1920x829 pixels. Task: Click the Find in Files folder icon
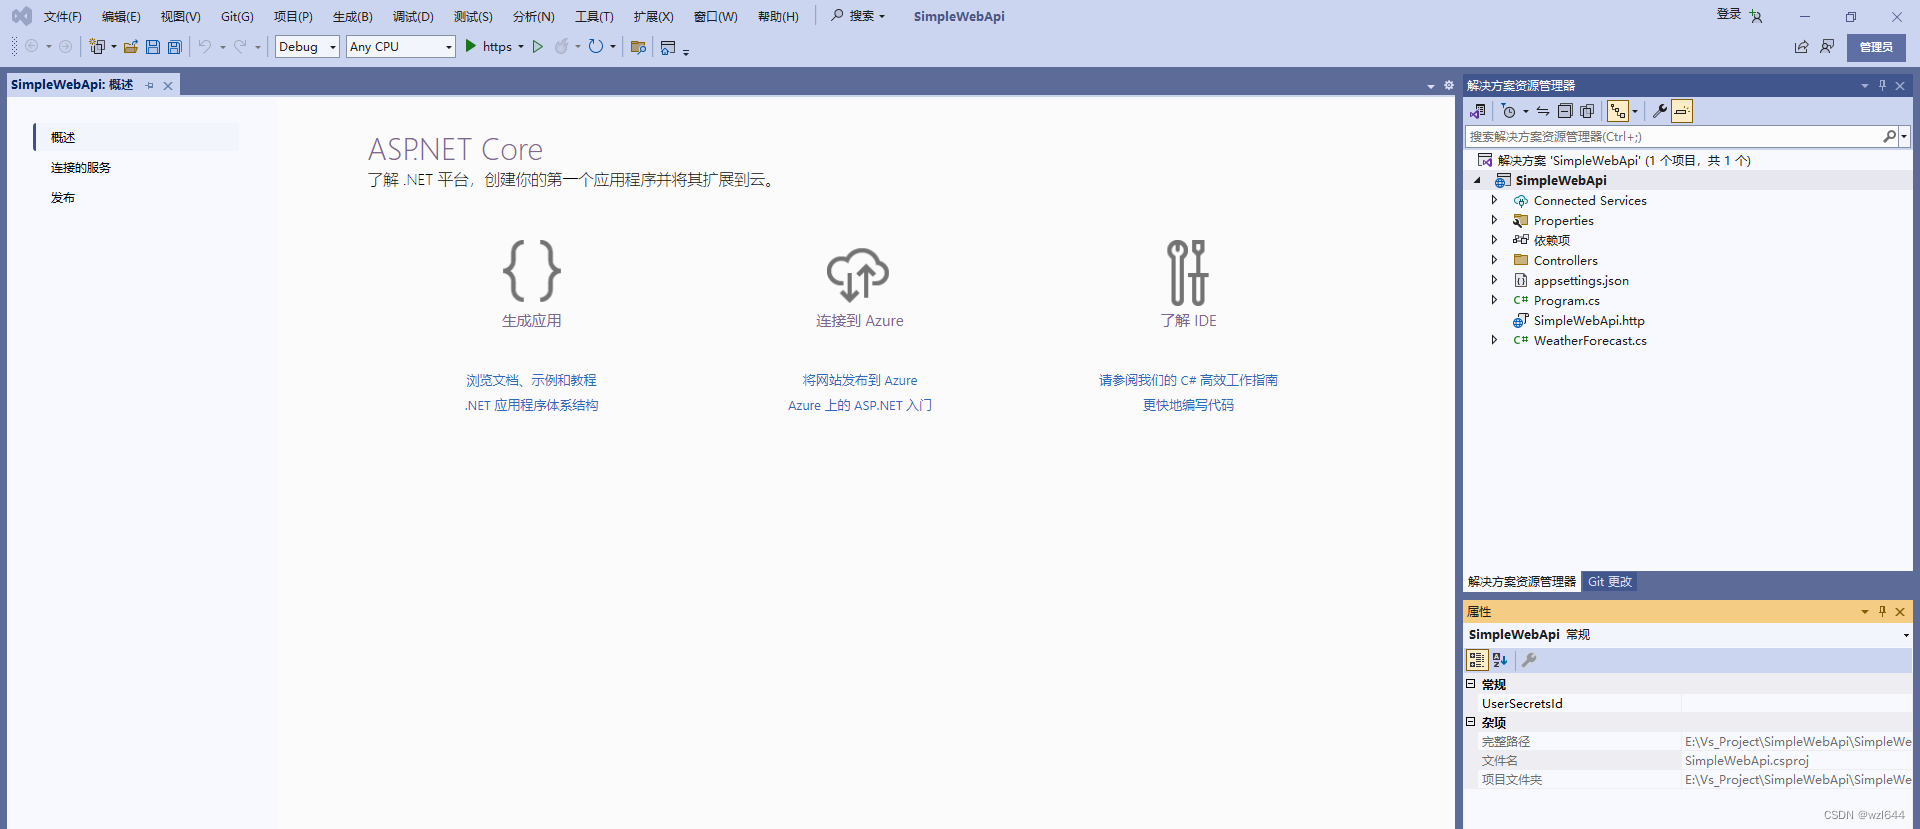(x=638, y=46)
